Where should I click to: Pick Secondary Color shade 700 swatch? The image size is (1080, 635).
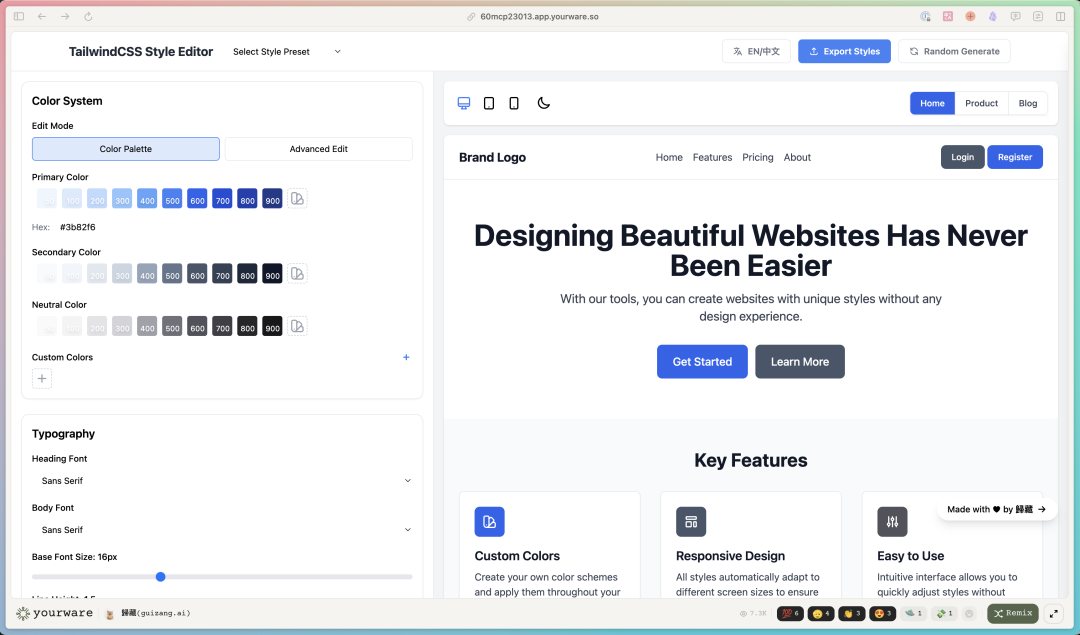tap(222, 273)
